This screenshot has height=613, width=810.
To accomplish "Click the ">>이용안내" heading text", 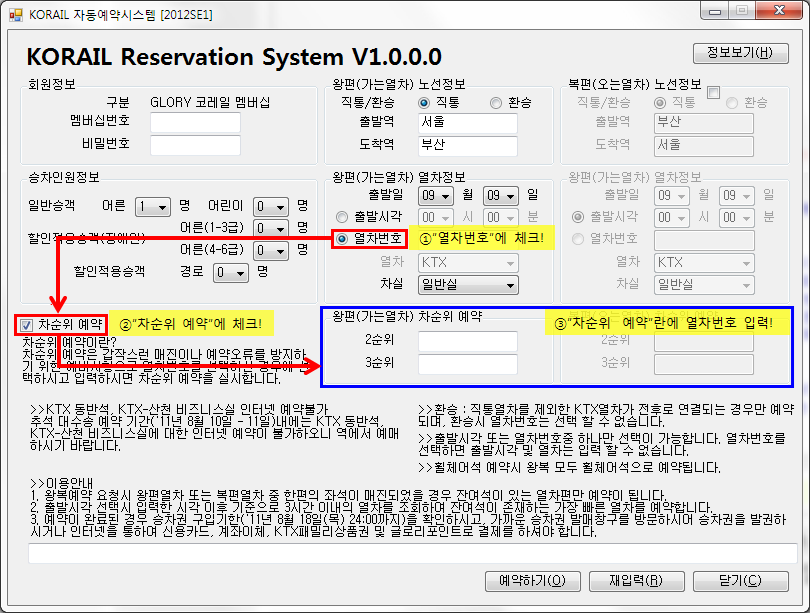I will [61, 484].
